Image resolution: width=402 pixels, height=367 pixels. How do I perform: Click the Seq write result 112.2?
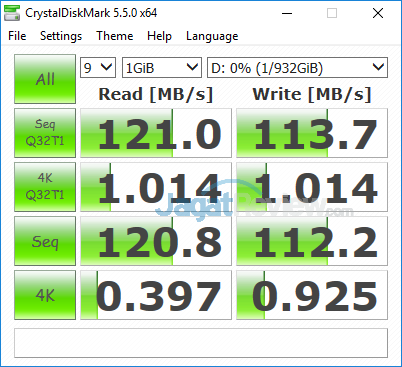(312, 241)
